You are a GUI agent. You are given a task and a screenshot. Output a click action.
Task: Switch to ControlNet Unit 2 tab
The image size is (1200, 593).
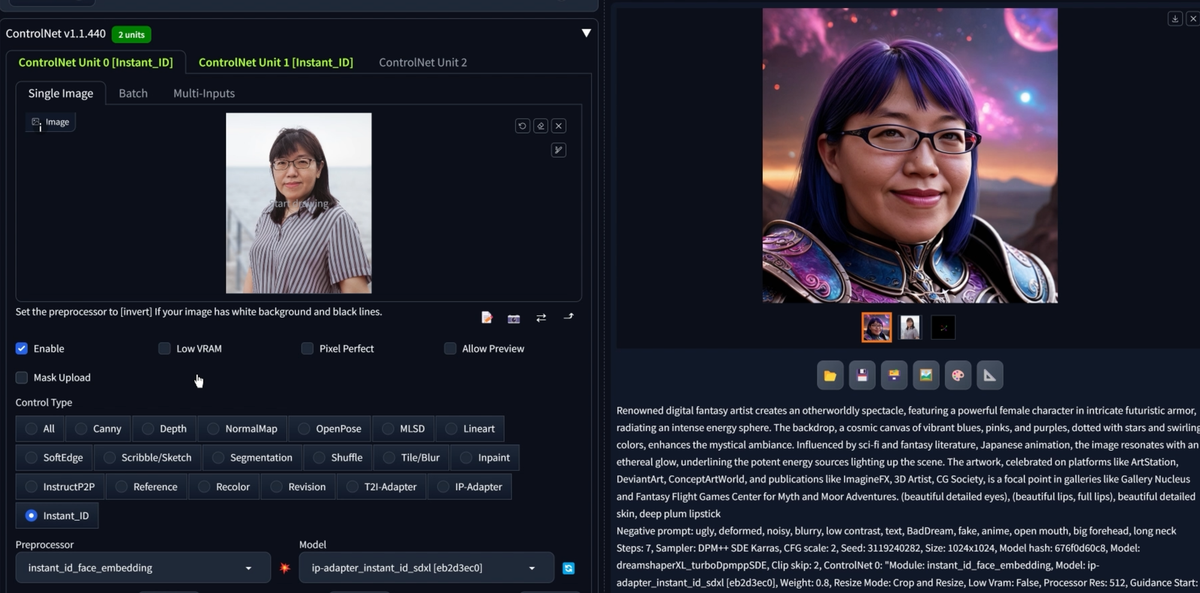tap(422, 62)
